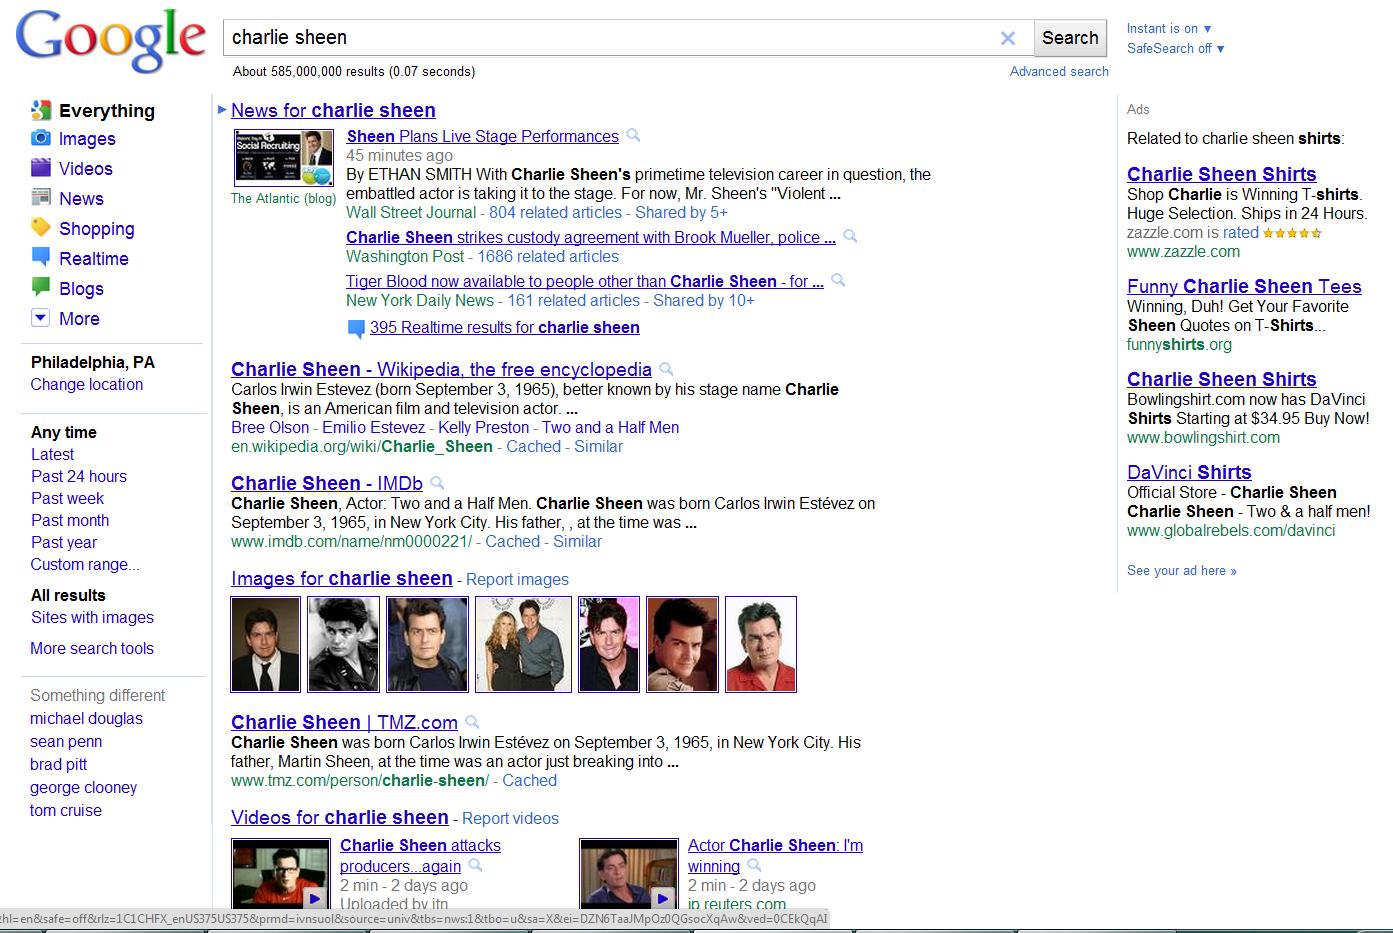The height and width of the screenshot is (933, 1393).
Task: Search tom cruise under Something different
Action: pyautogui.click(x=66, y=810)
